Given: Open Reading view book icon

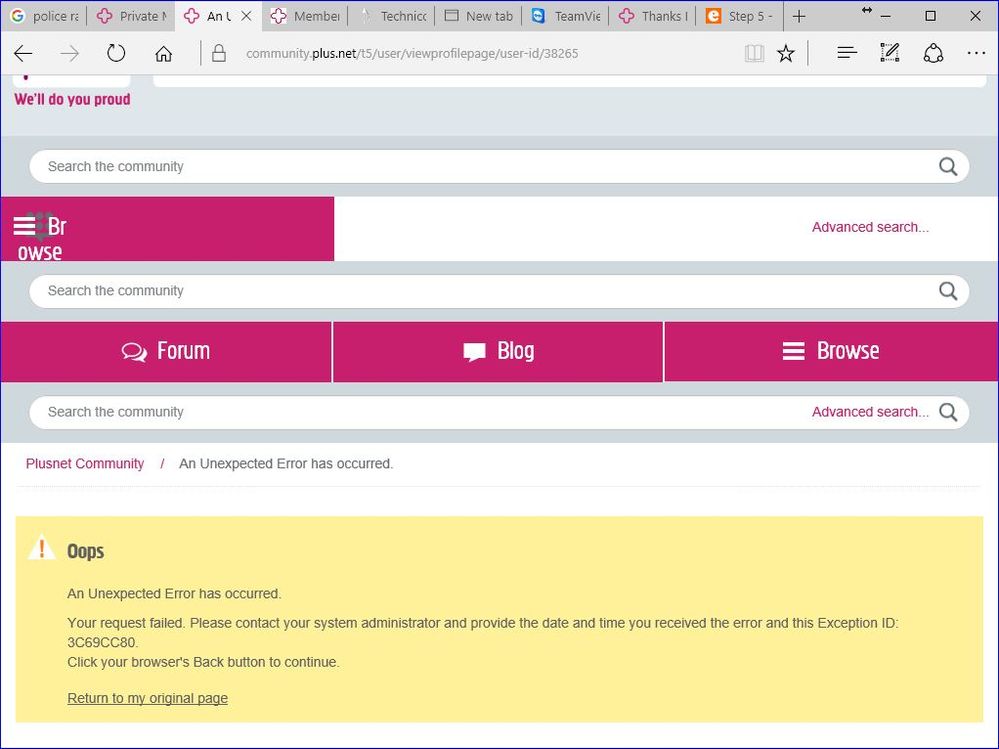Looking at the screenshot, I should pos(754,54).
